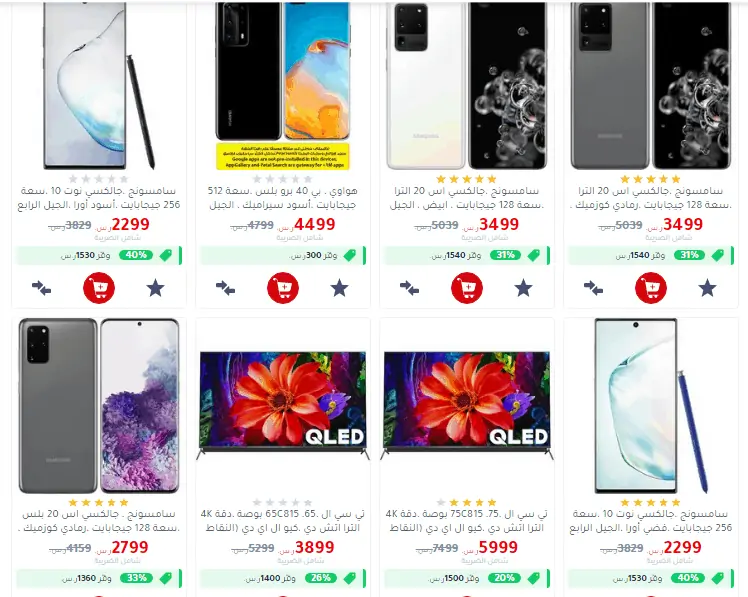Favorite the white Galaxy S20 Ultra
Viewport: 748px width, 597px height.
[x=523, y=288]
